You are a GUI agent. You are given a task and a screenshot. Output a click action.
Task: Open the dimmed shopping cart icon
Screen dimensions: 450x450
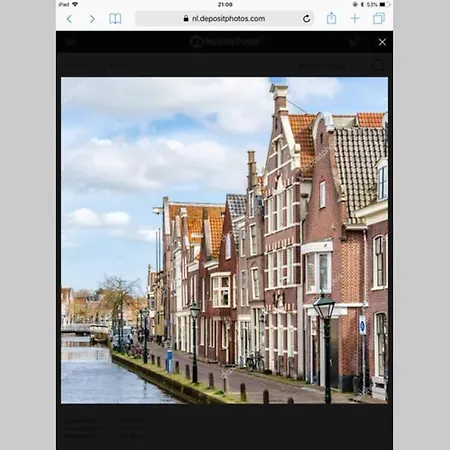coord(353,42)
